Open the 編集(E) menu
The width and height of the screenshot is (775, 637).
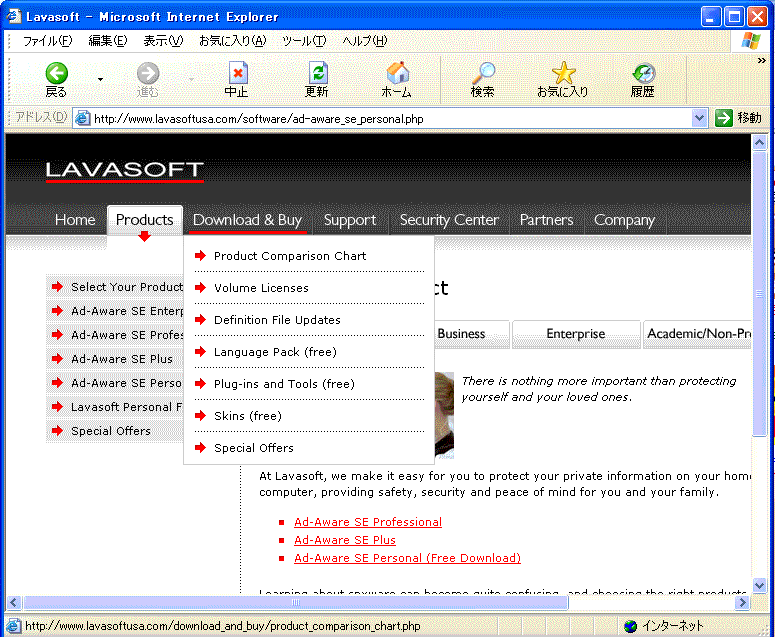[x=107, y=41]
